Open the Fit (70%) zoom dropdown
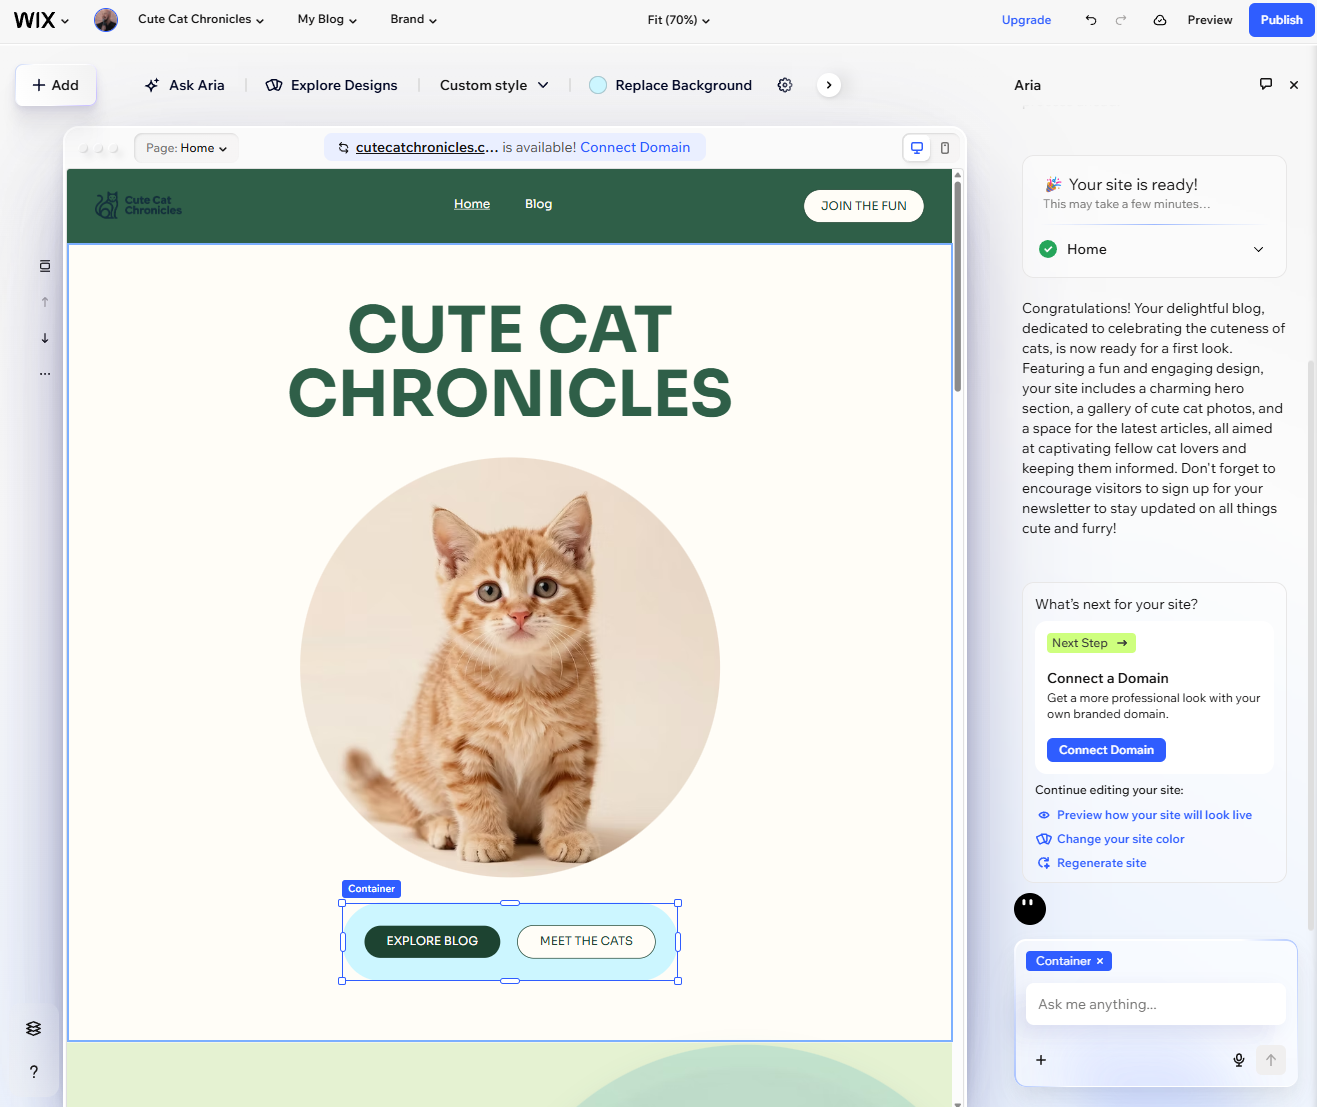The width and height of the screenshot is (1317, 1107). click(x=678, y=19)
